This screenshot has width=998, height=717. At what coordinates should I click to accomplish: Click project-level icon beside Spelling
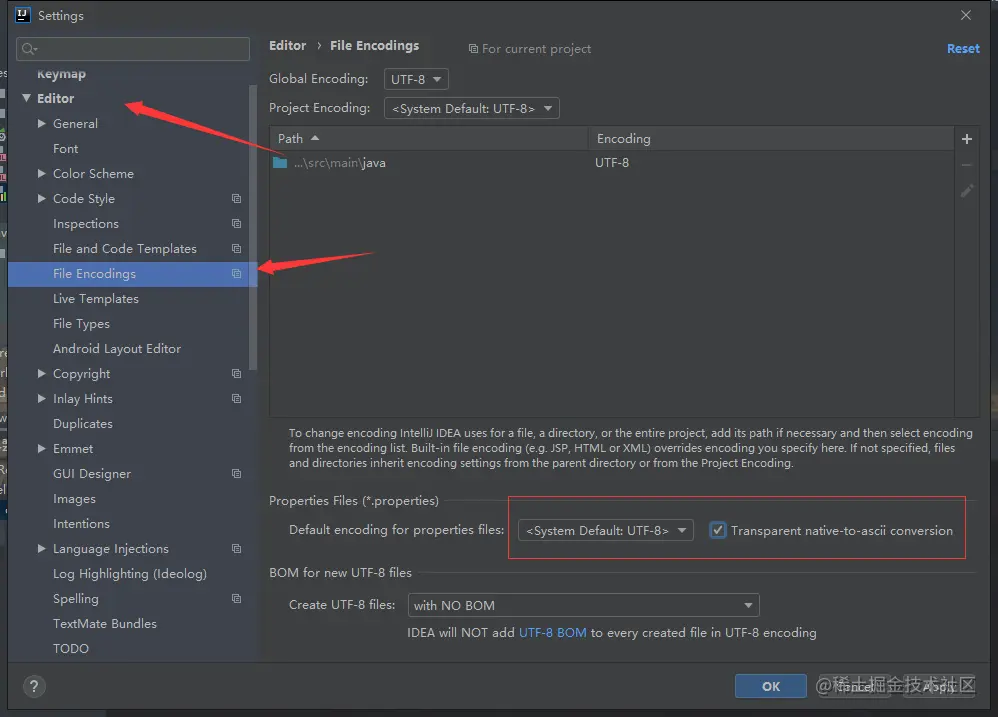(x=237, y=599)
